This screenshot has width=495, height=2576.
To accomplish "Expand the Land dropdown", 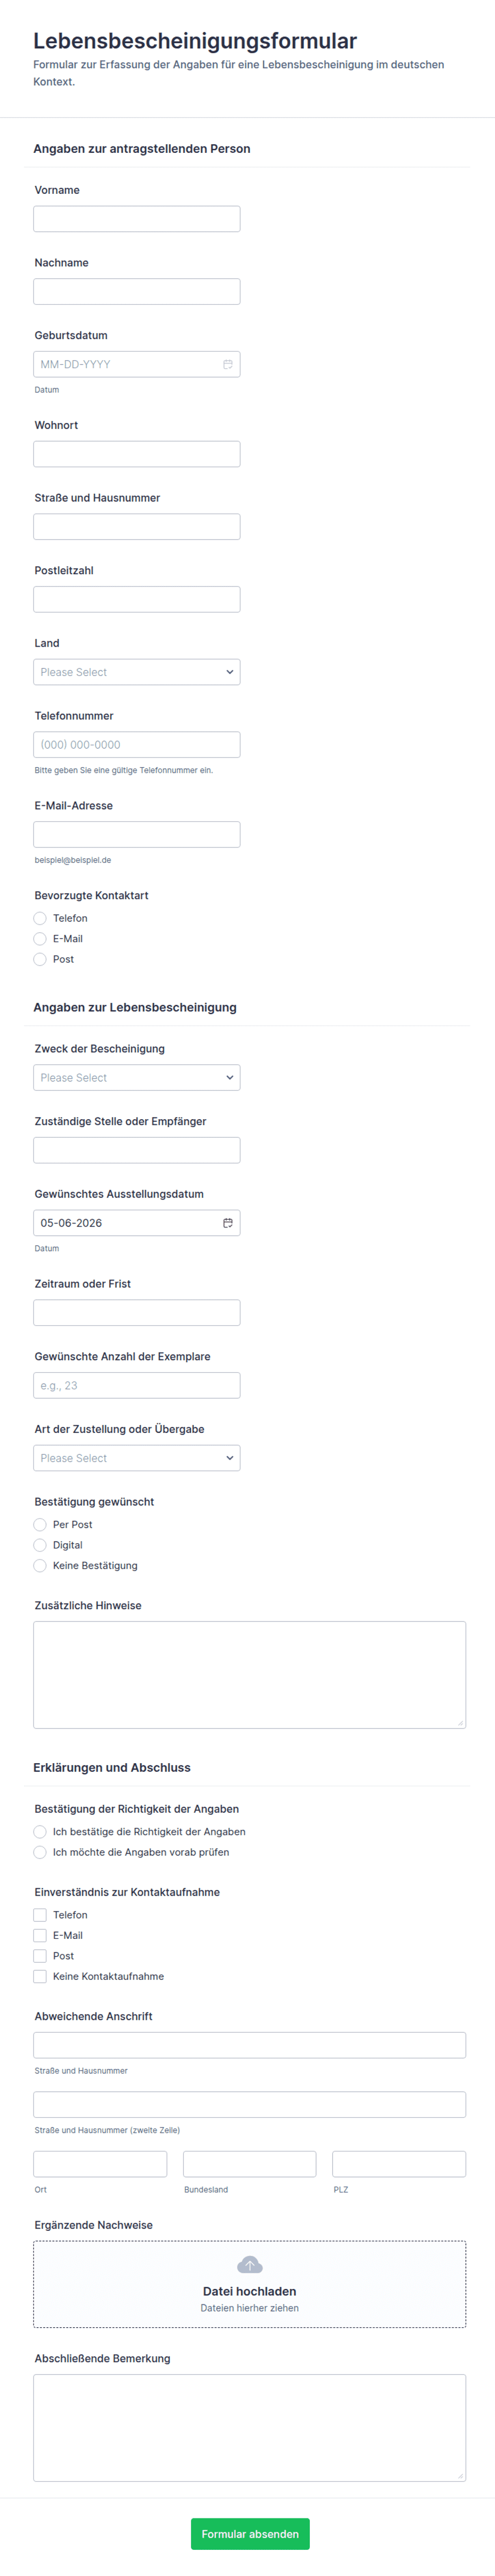I will pos(137,672).
